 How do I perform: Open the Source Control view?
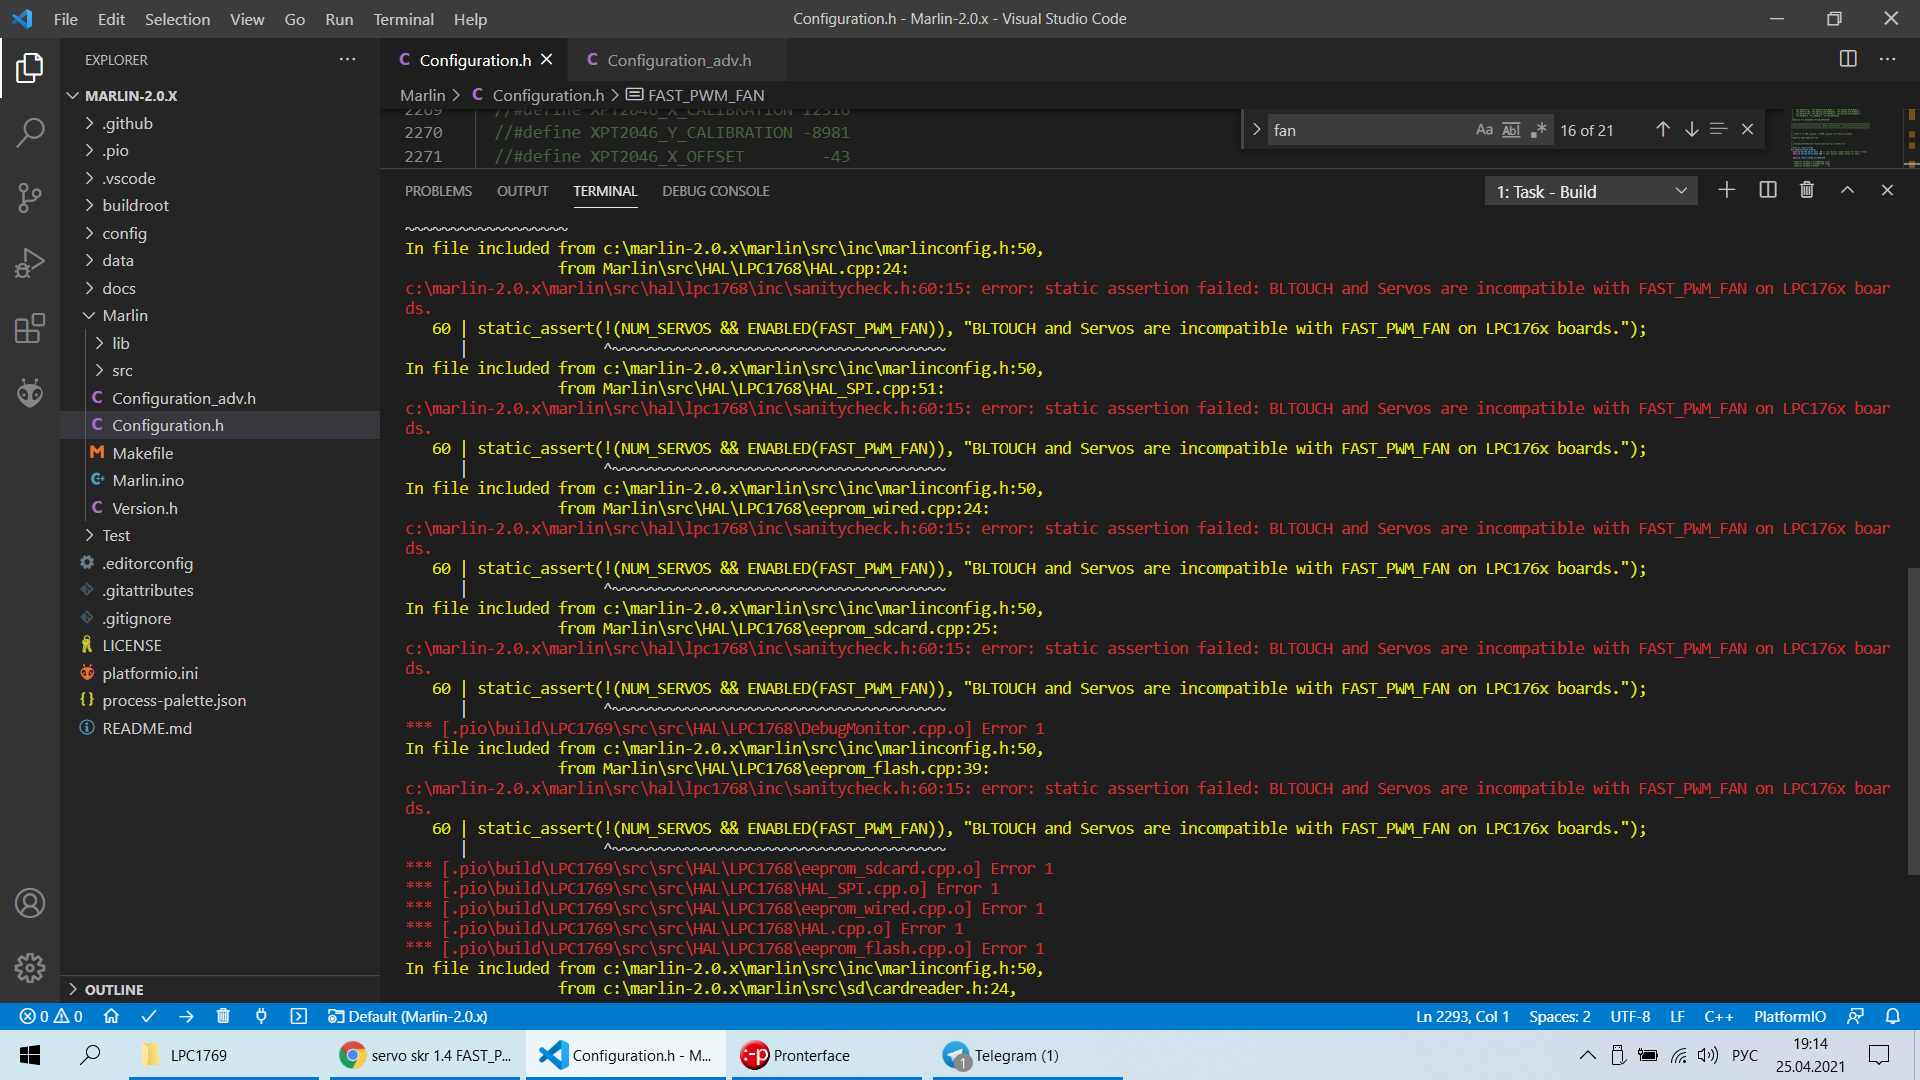[x=30, y=197]
